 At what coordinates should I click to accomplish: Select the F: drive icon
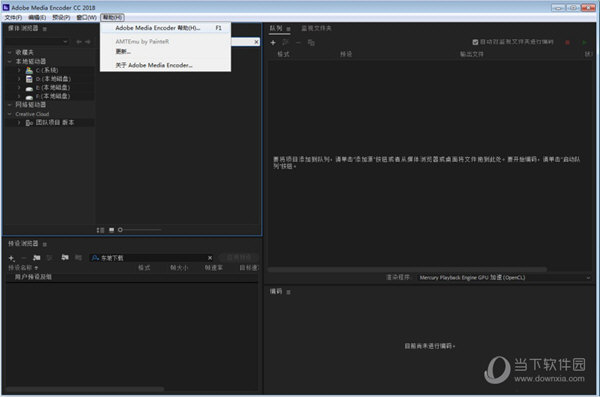[29, 97]
